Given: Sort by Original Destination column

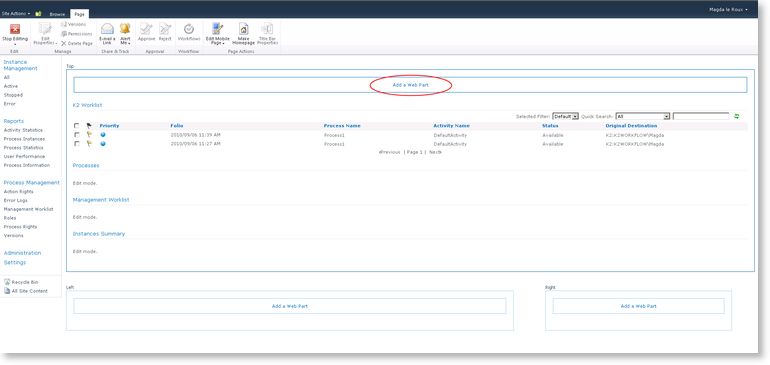Looking at the screenshot, I should coord(631,126).
